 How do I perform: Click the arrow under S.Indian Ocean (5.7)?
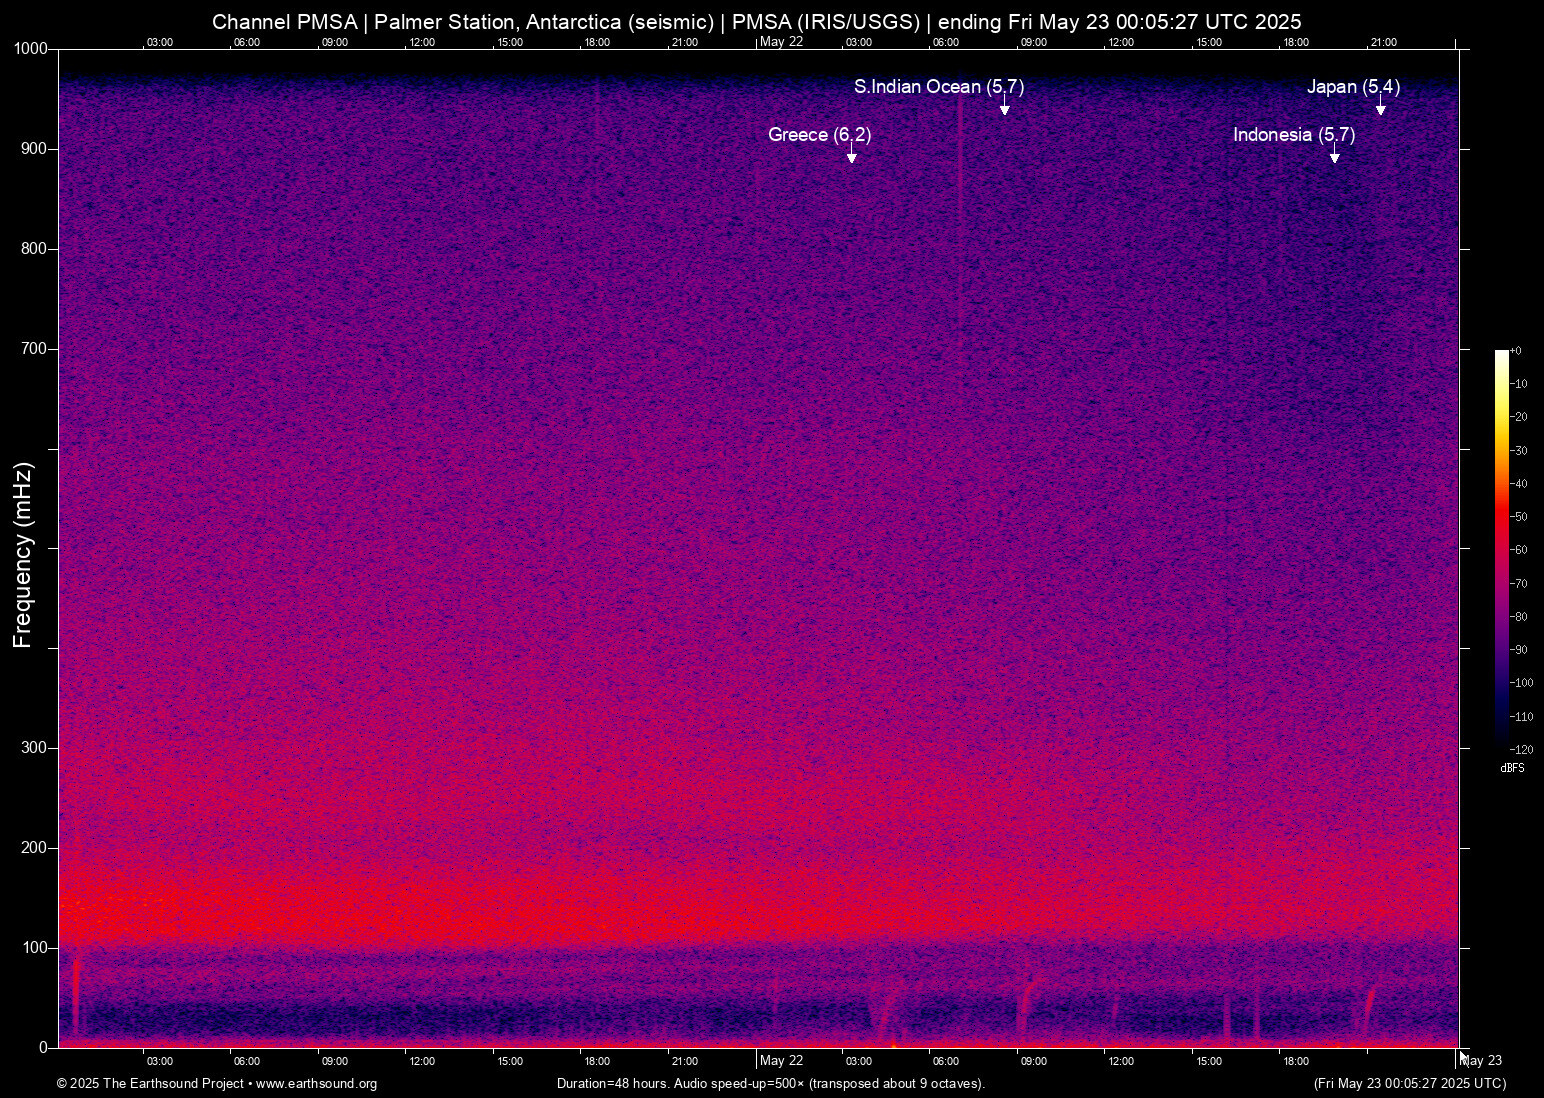coord(1004,108)
